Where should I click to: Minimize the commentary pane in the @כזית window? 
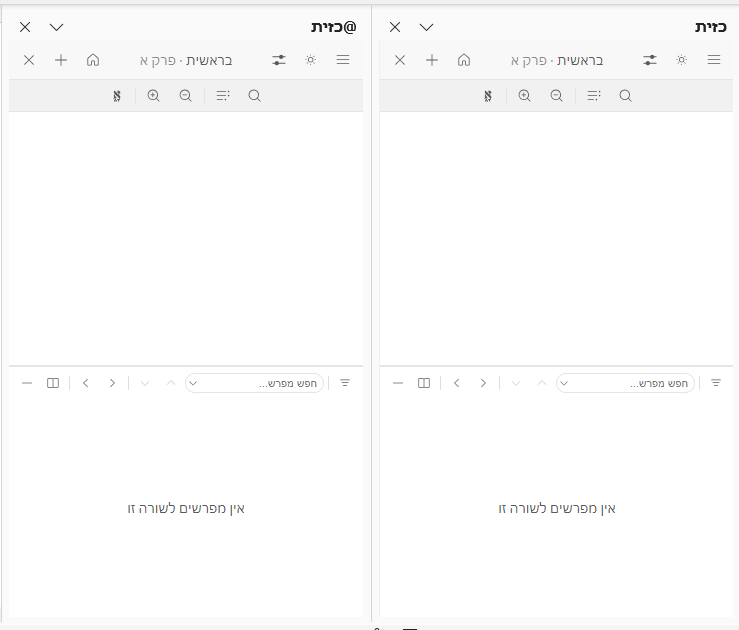pos(26,383)
